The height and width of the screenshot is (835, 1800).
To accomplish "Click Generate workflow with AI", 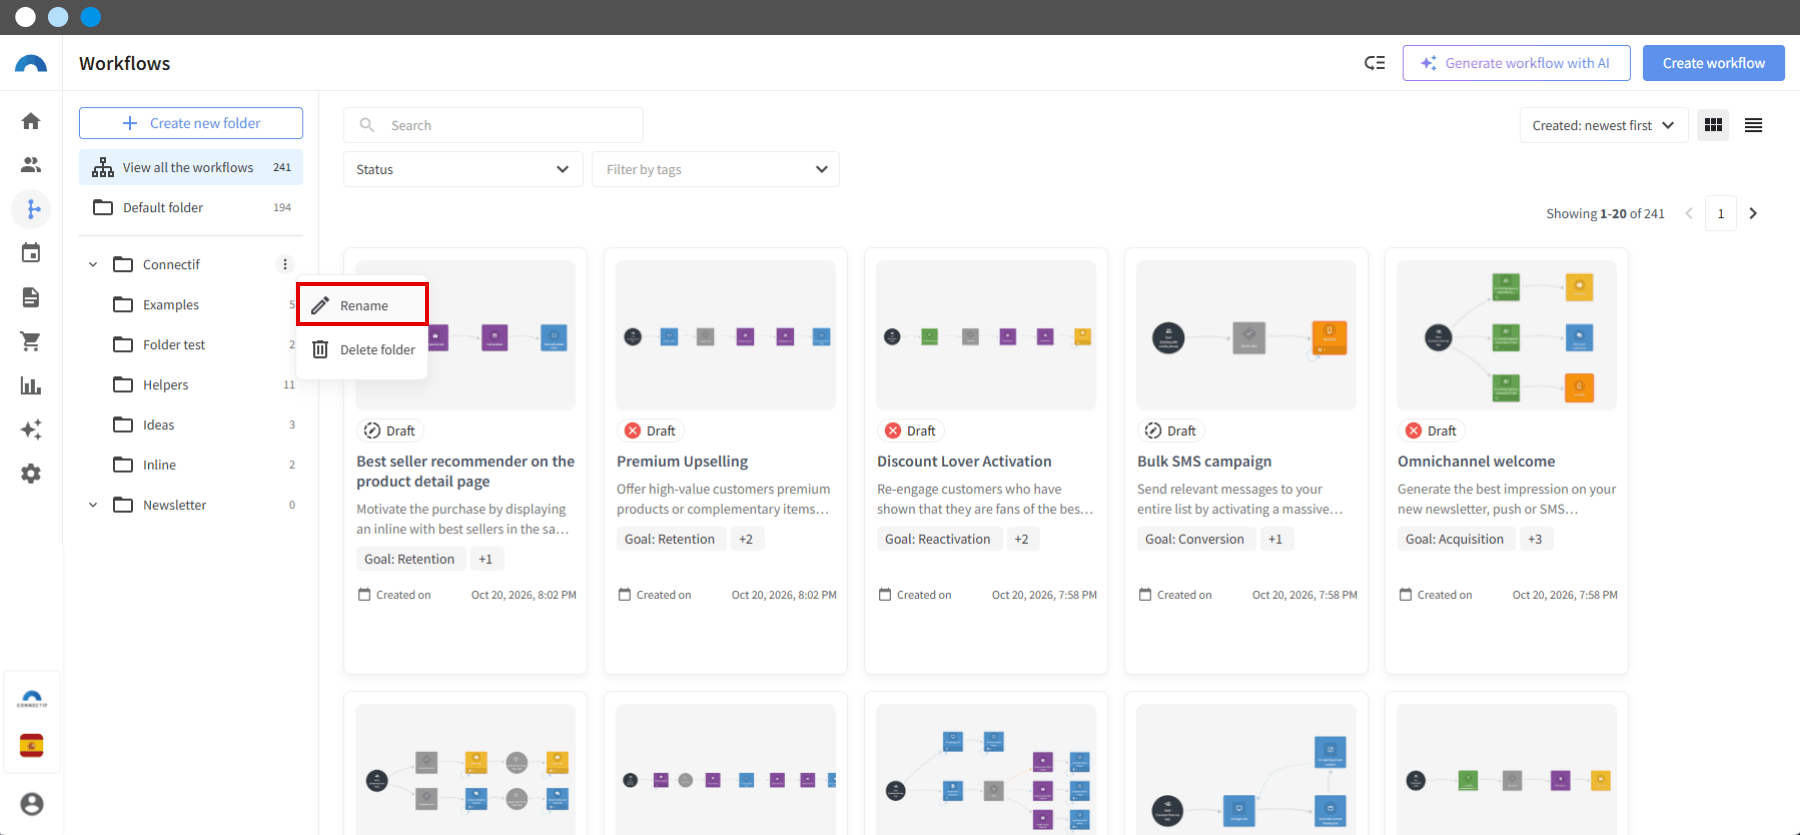I will [x=1516, y=63].
